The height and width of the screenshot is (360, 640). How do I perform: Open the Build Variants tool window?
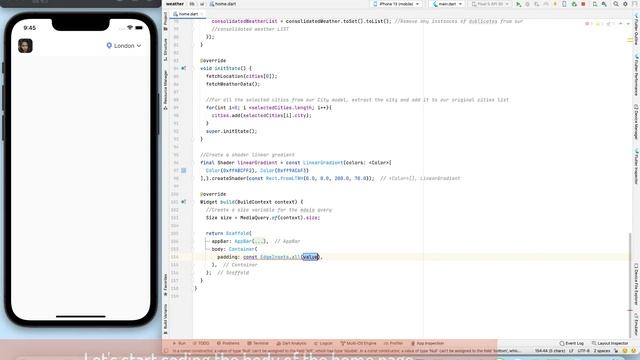[165, 319]
